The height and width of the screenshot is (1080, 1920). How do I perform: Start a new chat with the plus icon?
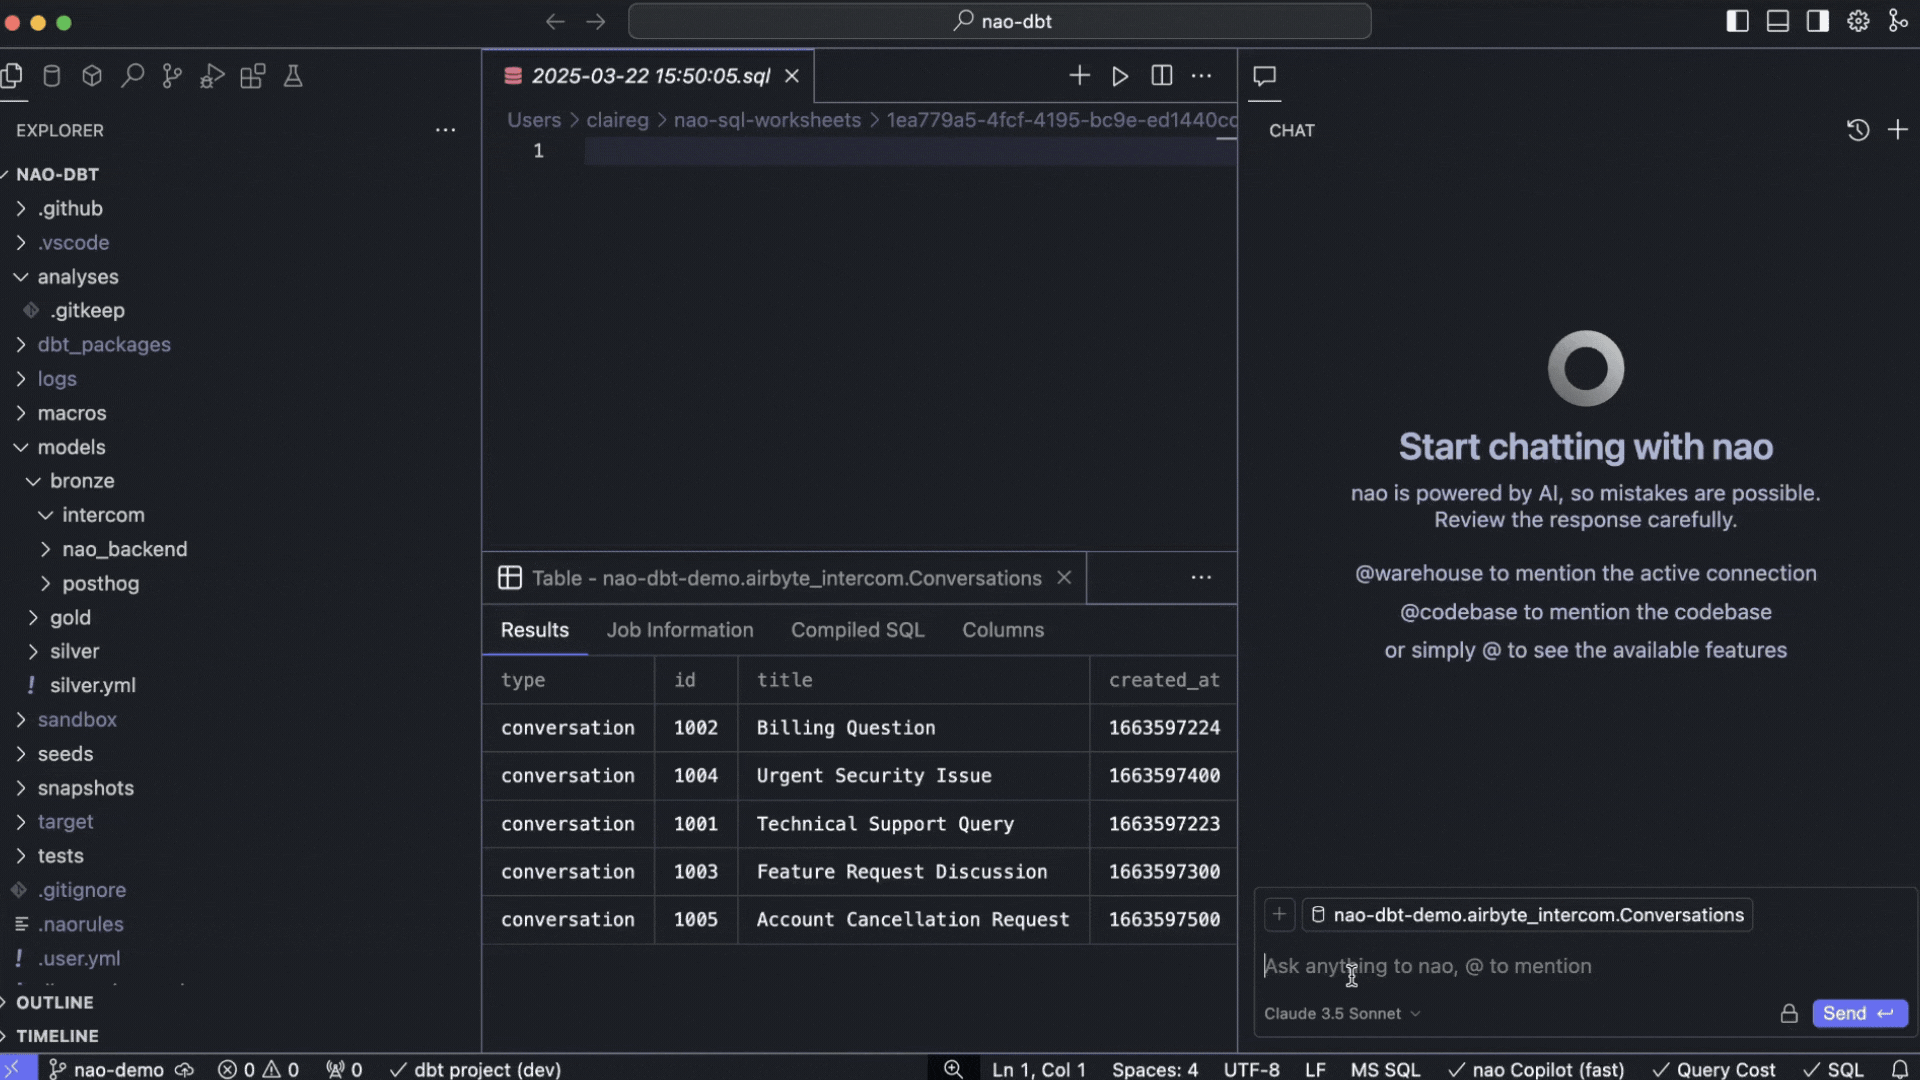click(1897, 130)
